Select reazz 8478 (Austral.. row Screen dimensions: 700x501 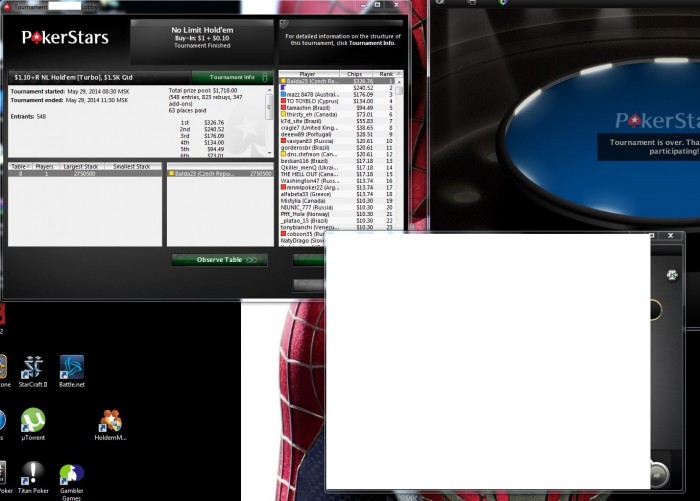[x=337, y=95]
